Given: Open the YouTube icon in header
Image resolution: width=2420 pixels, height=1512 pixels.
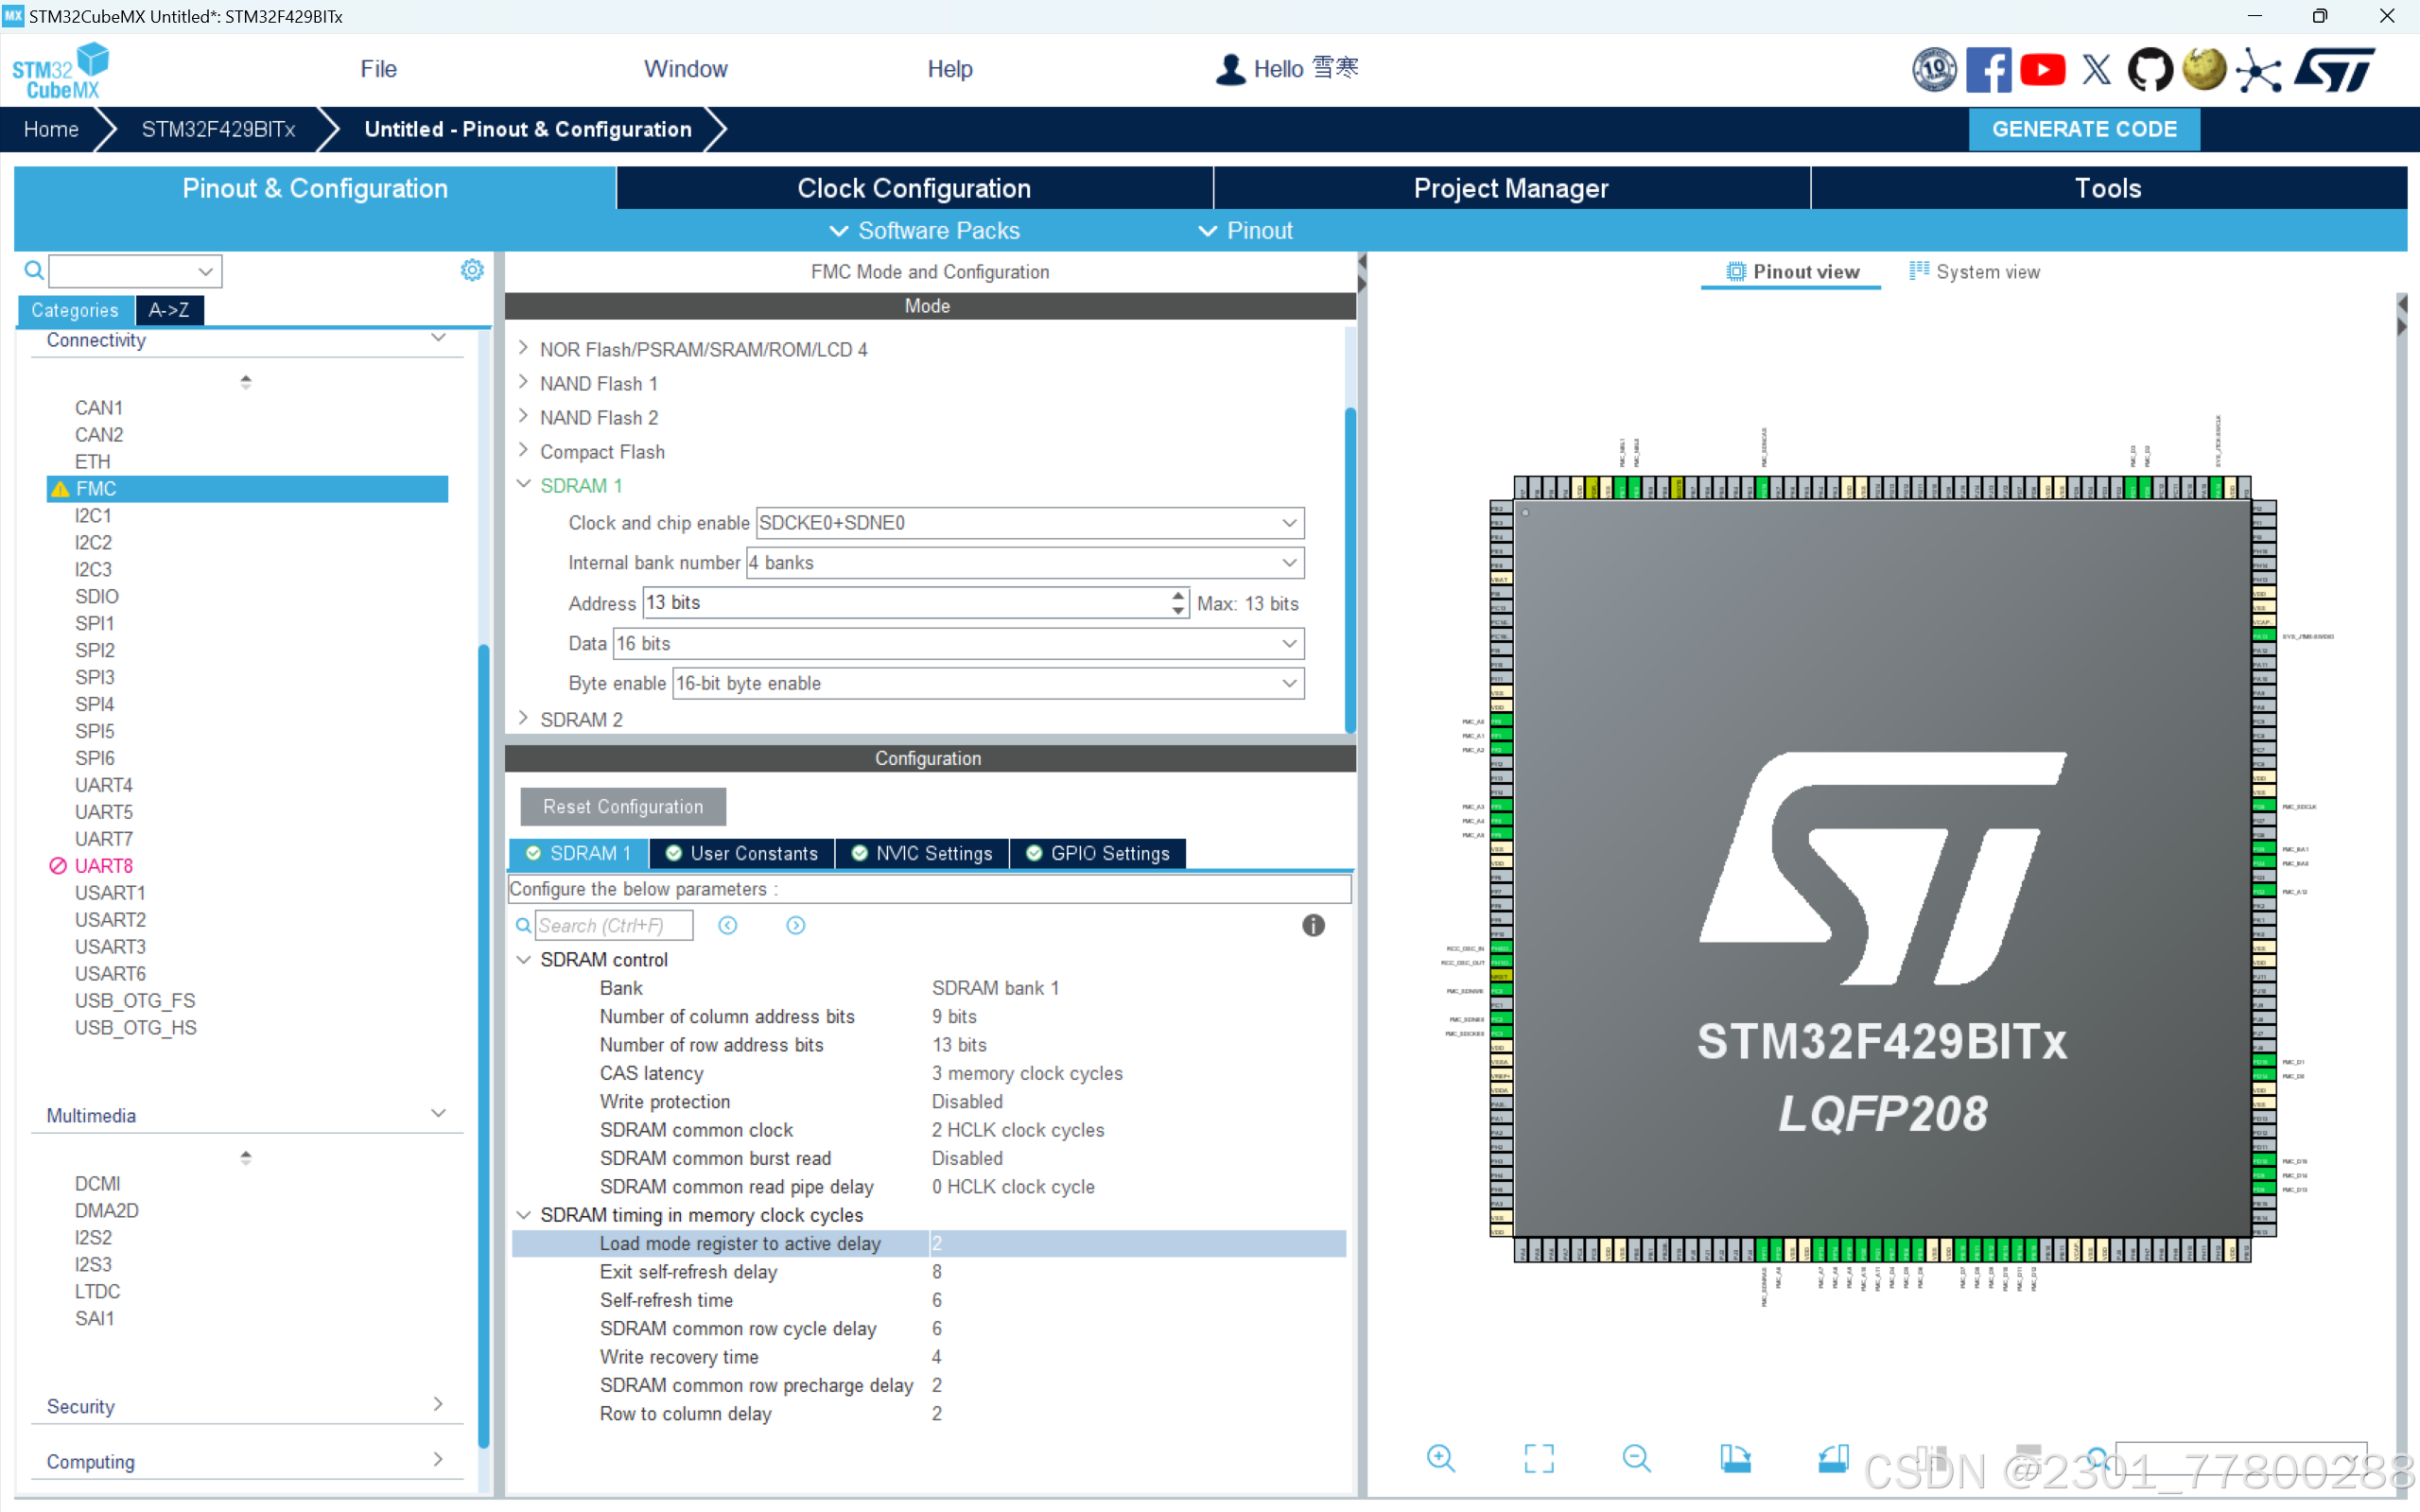Looking at the screenshot, I should click(2042, 69).
